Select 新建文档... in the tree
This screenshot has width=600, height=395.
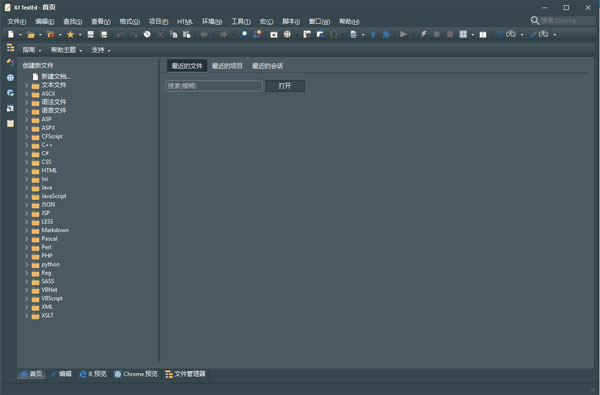56,77
